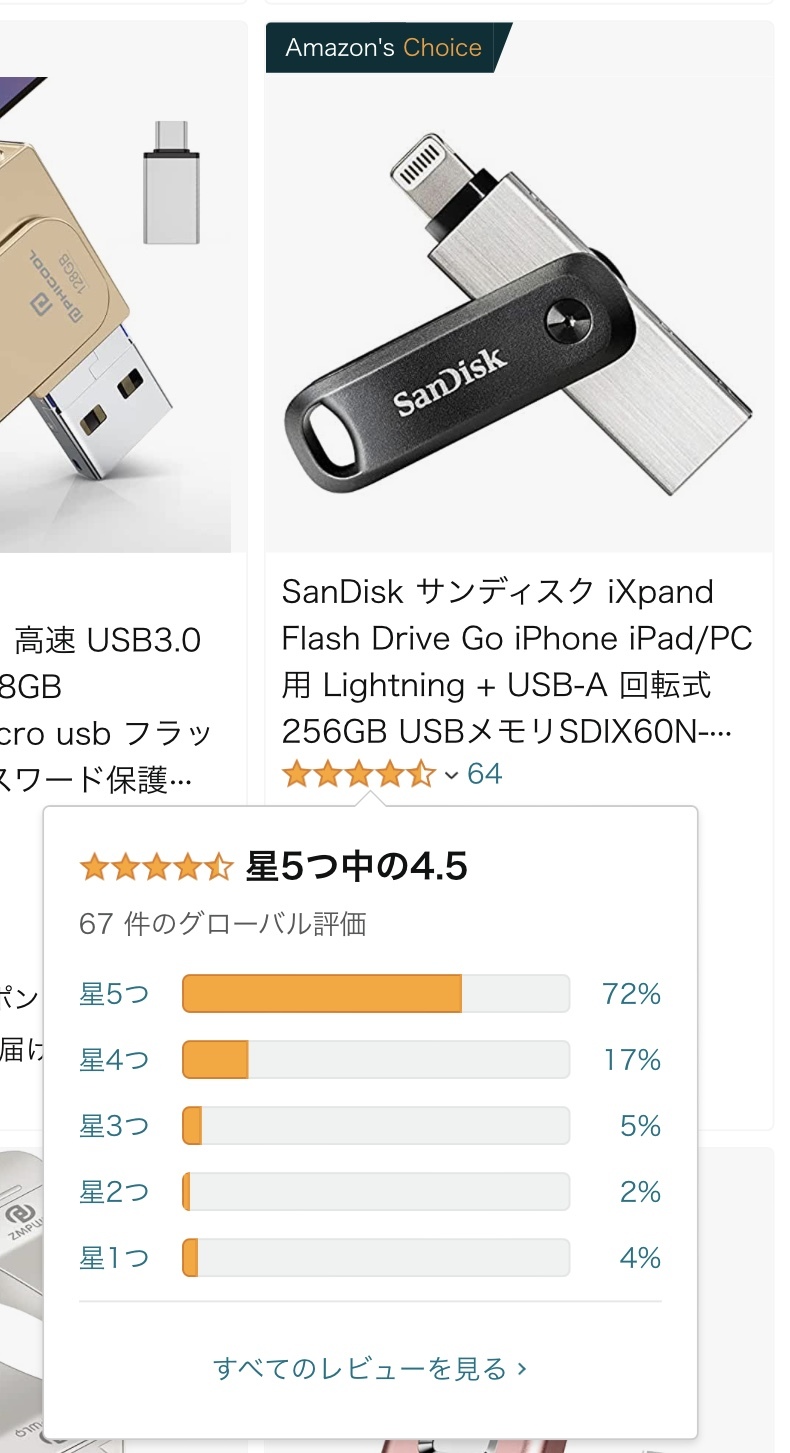Select the 星1つ rating filter label
The image size is (790, 1453).
(x=114, y=1258)
